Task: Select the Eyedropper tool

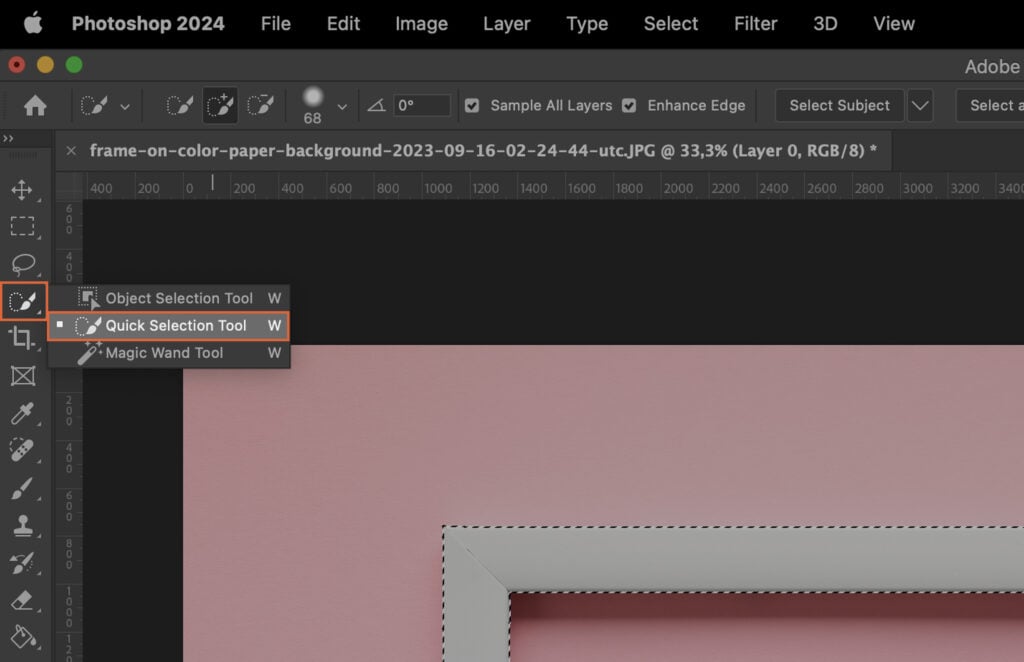Action: click(x=22, y=413)
